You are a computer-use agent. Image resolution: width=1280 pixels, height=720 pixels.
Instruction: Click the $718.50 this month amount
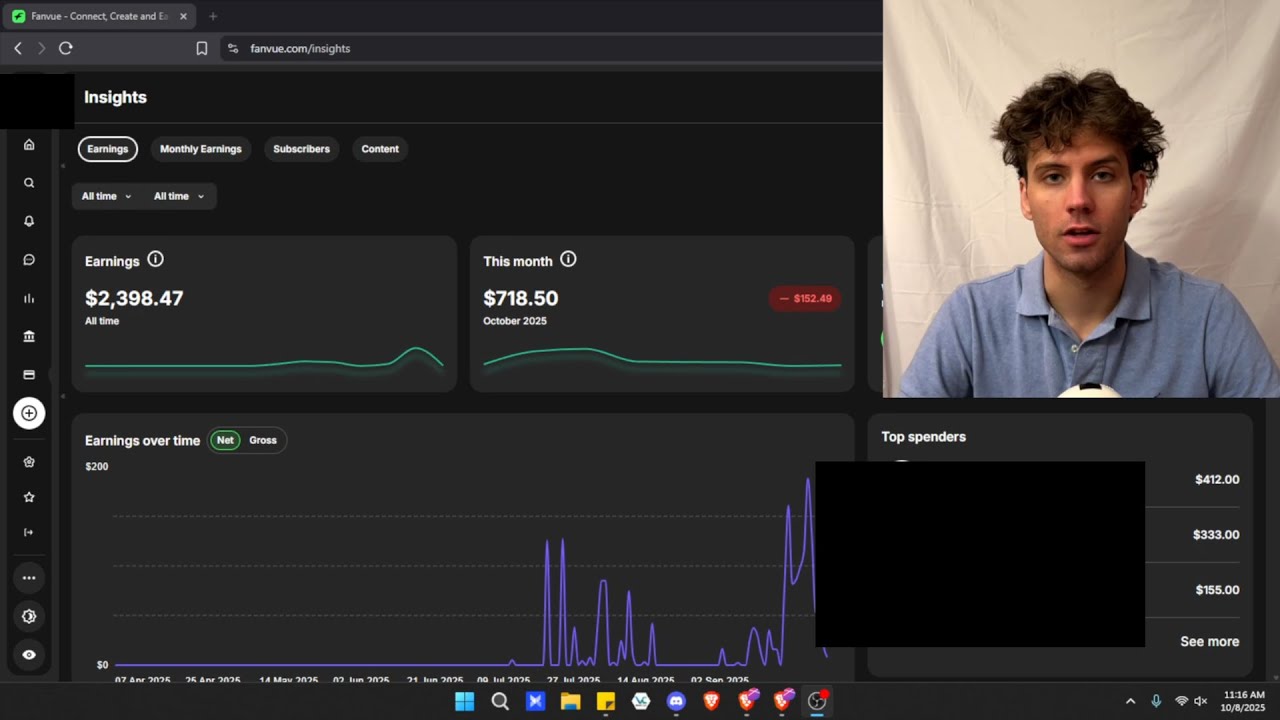(x=521, y=298)
